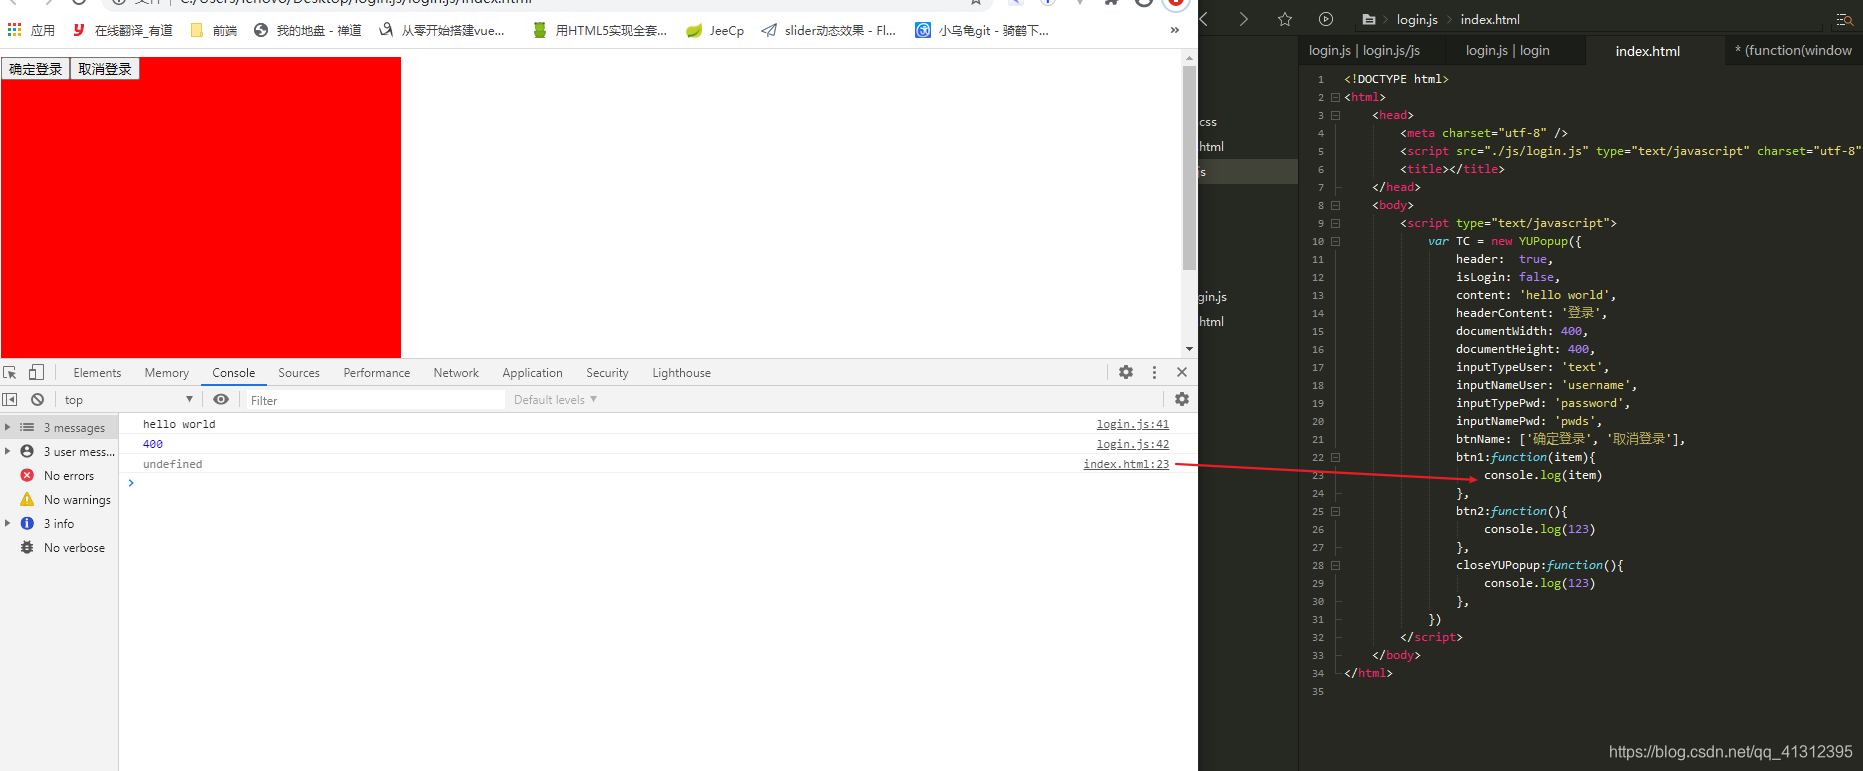Open DevTools settings gear

[1126, 372]
